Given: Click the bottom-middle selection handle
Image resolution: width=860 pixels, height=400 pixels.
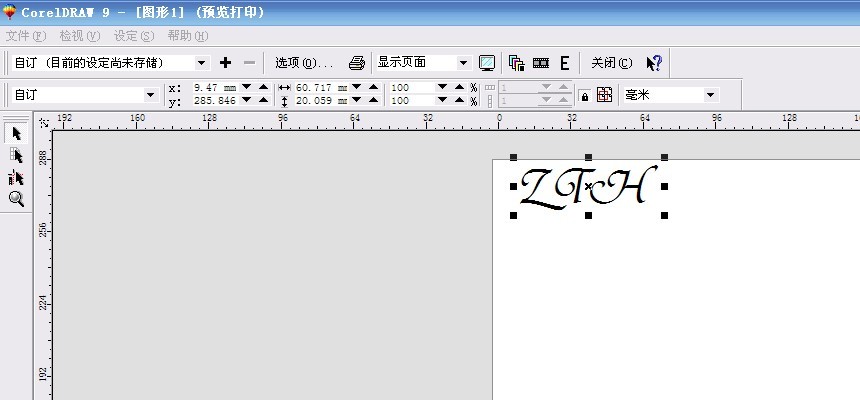Looking at the screenshot, I should tap(589, 216).
